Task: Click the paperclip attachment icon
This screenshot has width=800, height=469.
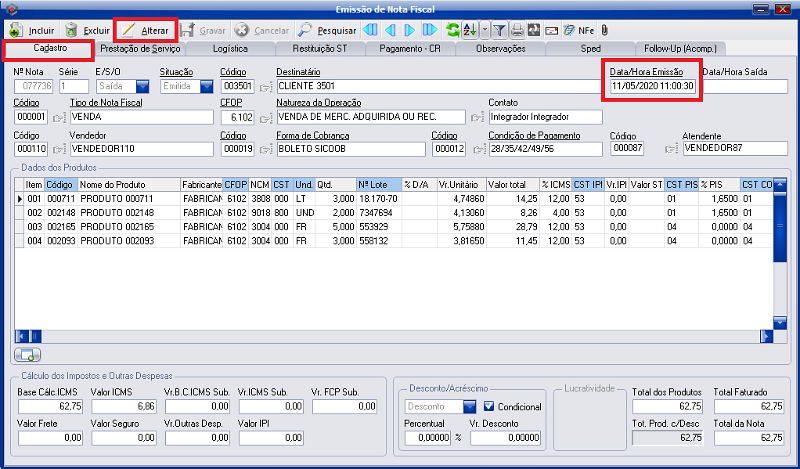Action: point(604,30)
